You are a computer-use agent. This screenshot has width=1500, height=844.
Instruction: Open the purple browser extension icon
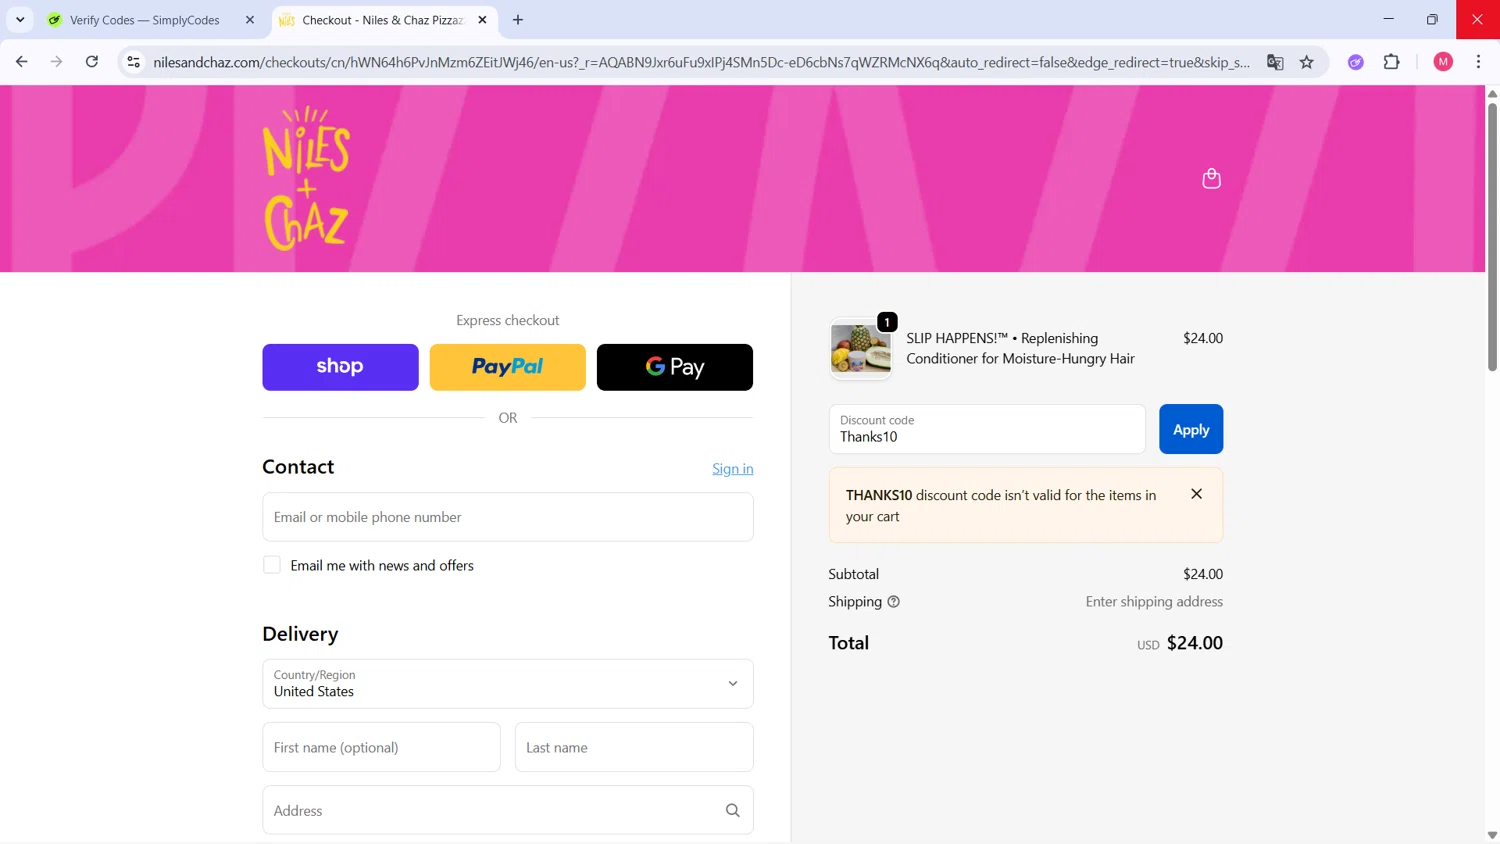pos(1356,62)
